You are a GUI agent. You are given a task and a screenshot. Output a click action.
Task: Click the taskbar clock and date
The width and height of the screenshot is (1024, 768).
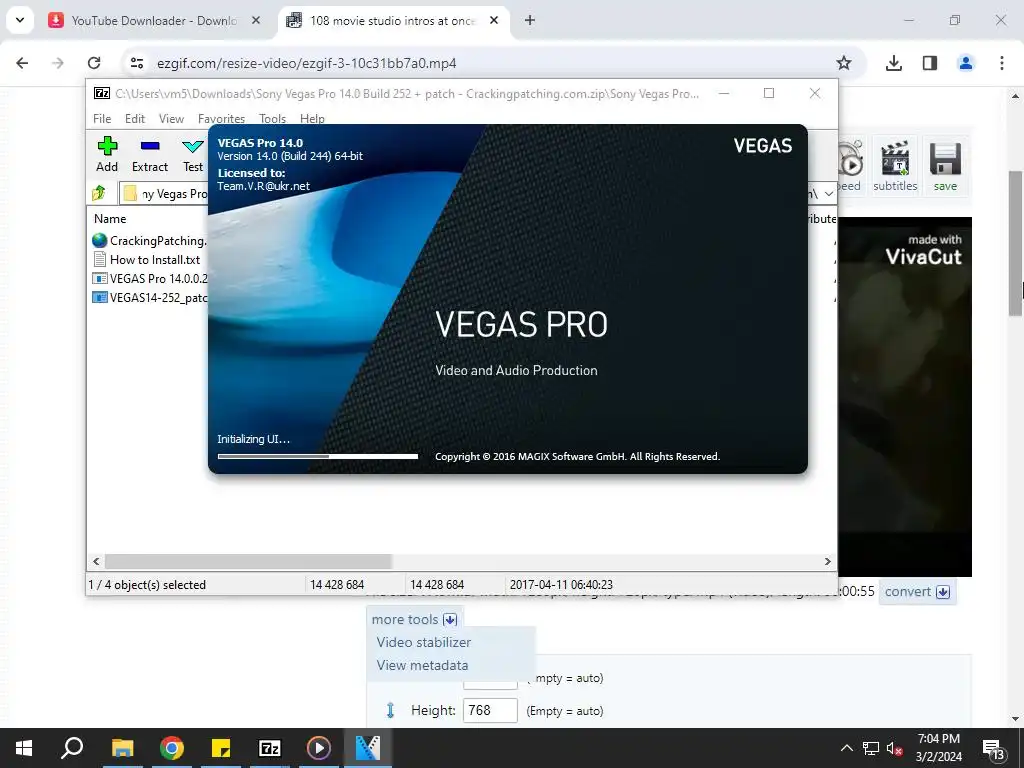(938, 748)
